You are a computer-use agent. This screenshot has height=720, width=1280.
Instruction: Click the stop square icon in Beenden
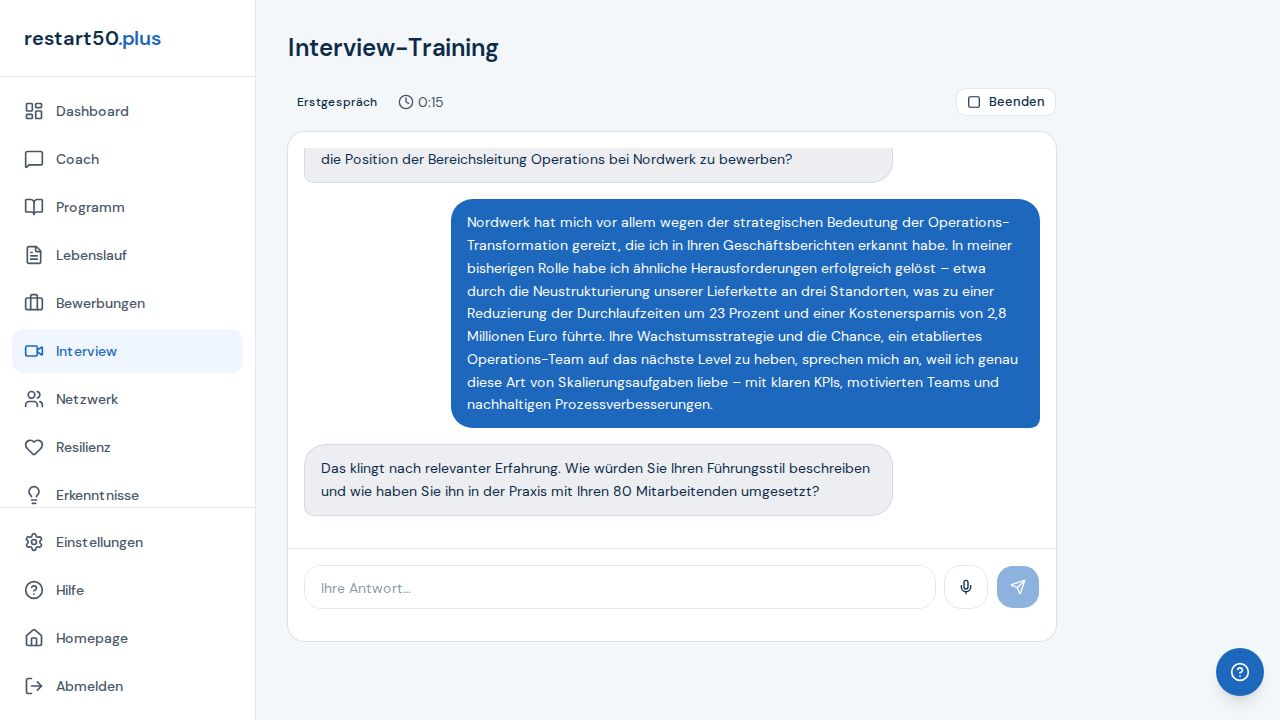coord(974,102)
